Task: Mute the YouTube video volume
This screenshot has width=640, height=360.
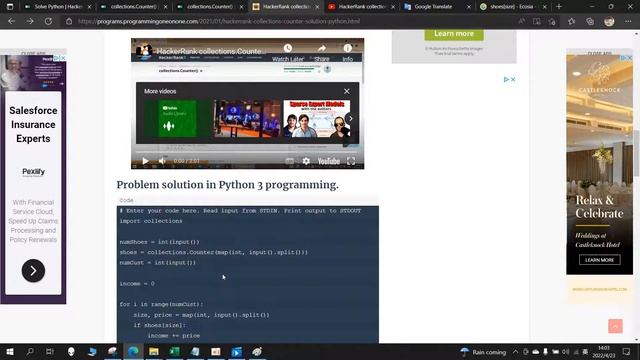Action: click(162, 161)
